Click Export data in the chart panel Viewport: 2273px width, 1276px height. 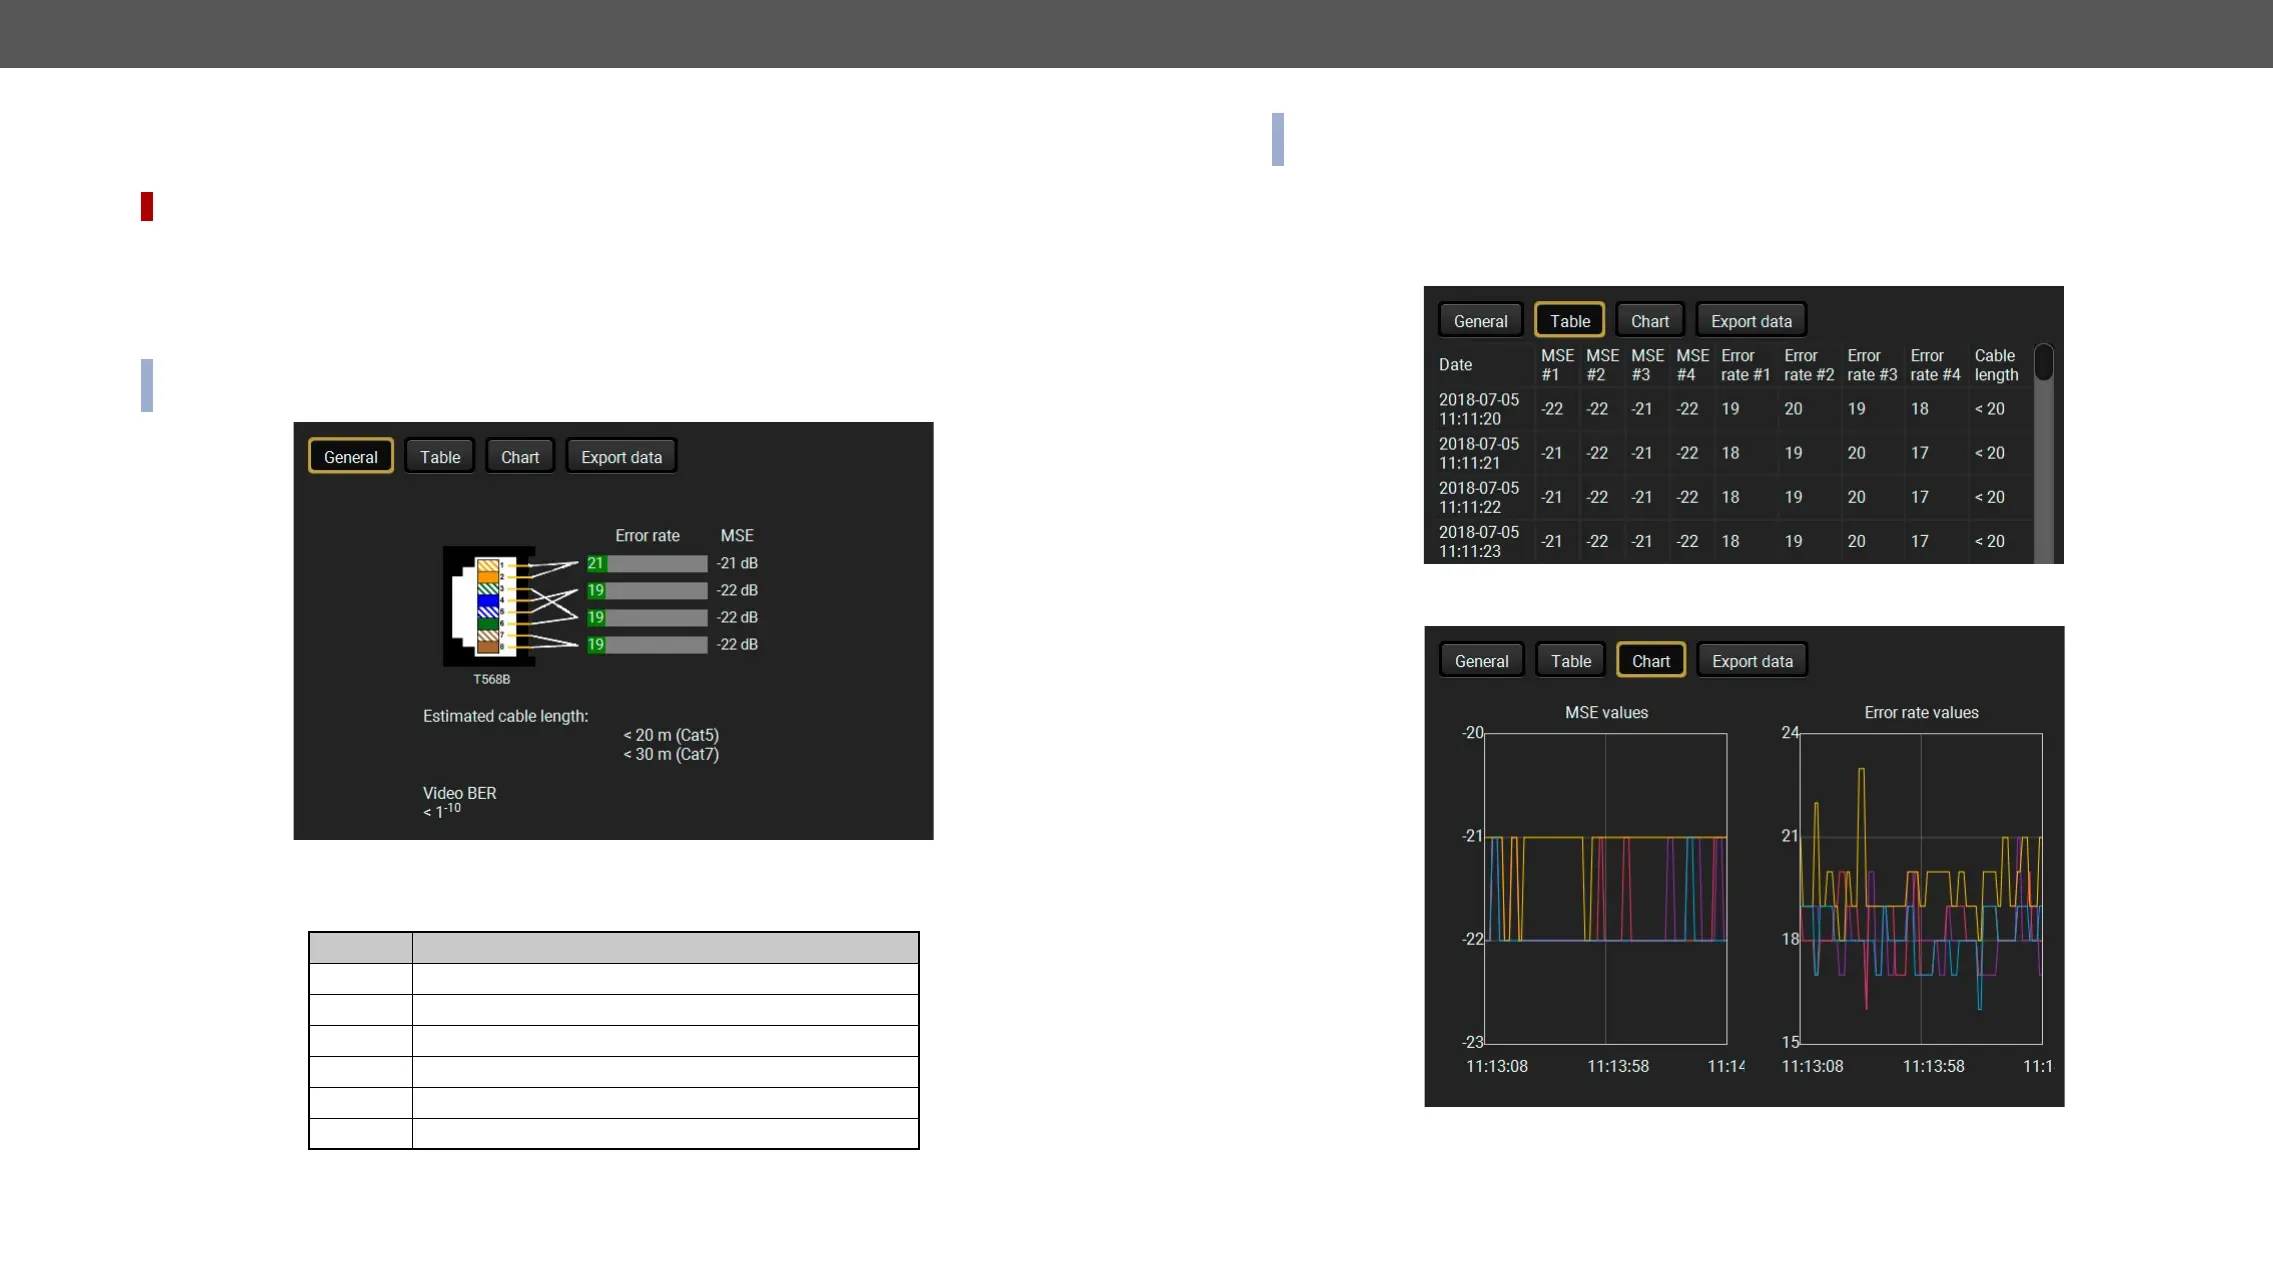1752,661
